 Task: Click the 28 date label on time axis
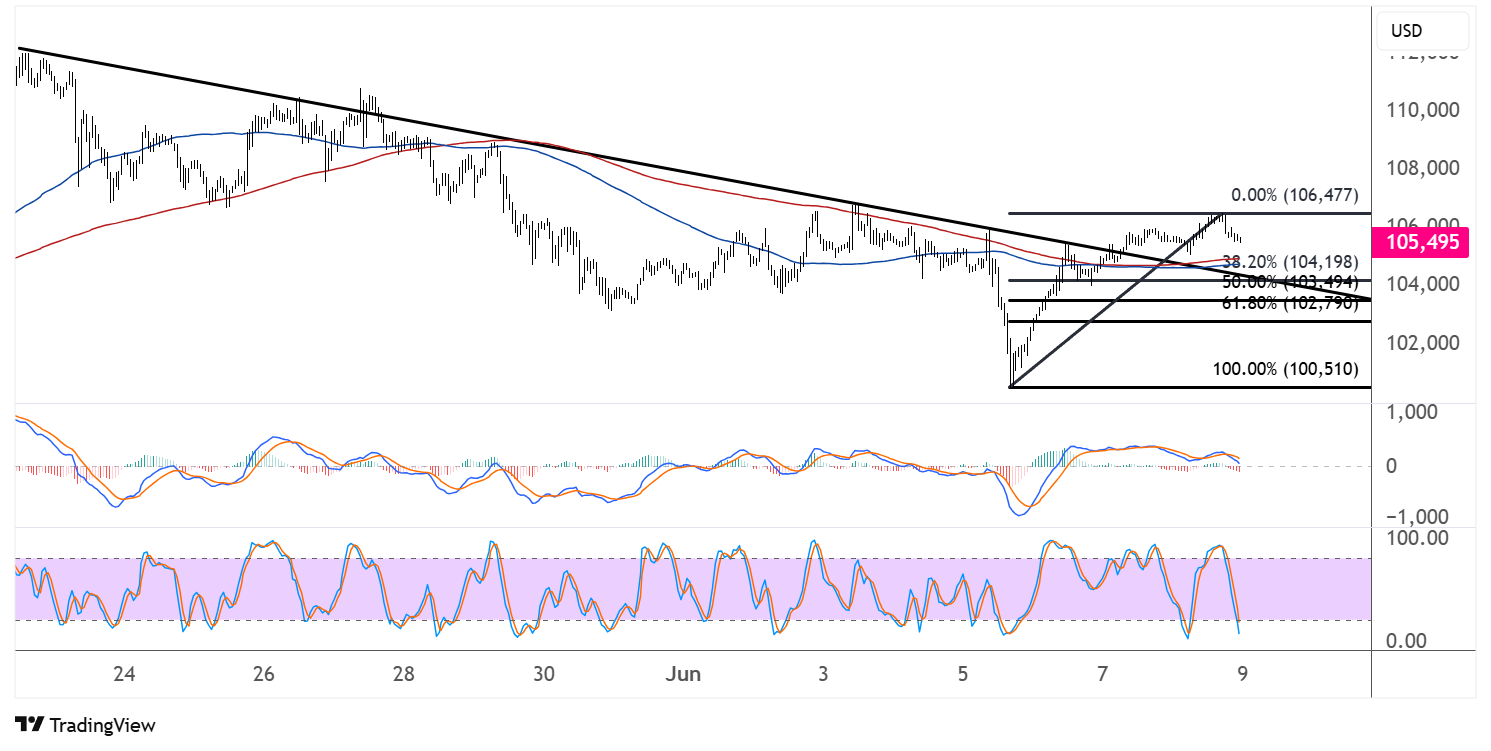point(403,674)
